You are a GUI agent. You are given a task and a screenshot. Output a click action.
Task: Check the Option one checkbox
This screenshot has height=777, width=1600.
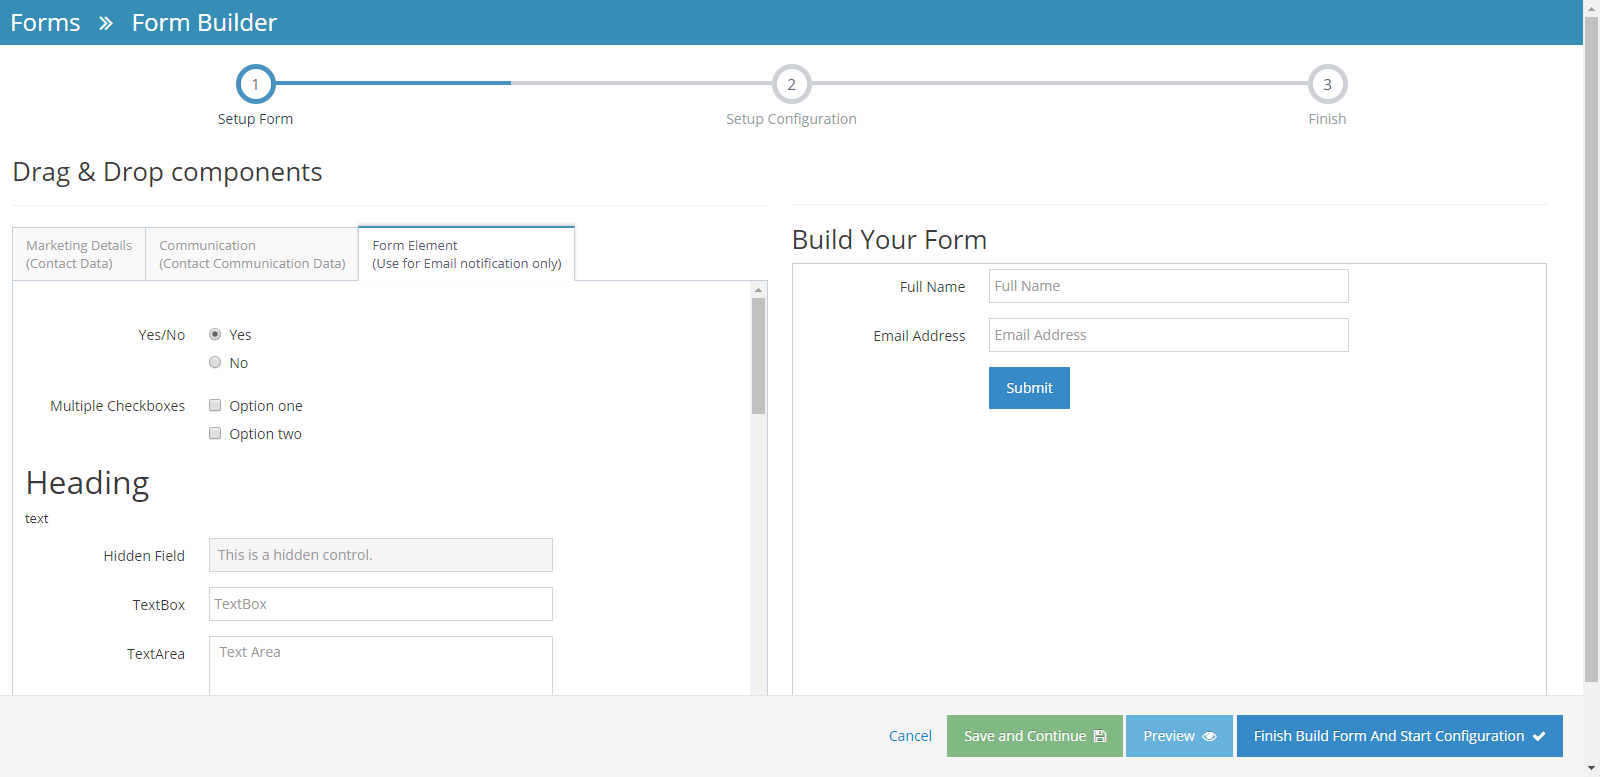[215, 405]
